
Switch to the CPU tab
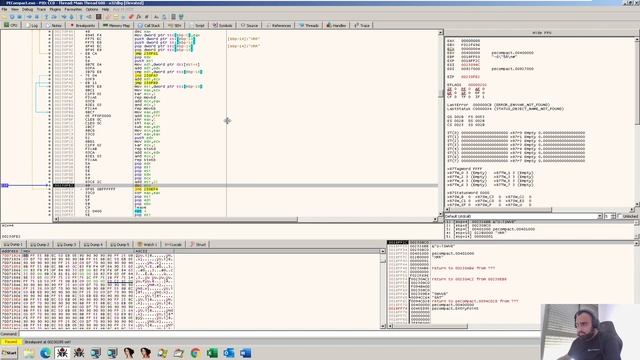coord(11,25)
